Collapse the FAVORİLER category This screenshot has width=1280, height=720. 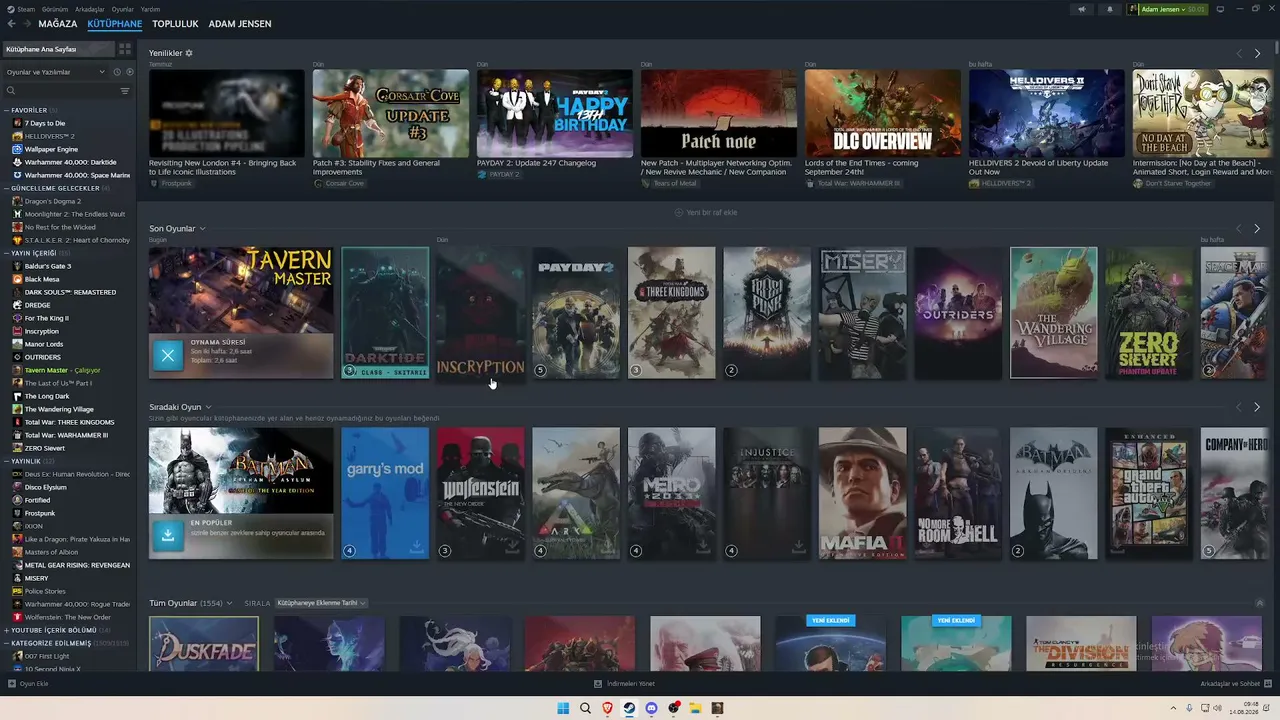coord(6,110)
